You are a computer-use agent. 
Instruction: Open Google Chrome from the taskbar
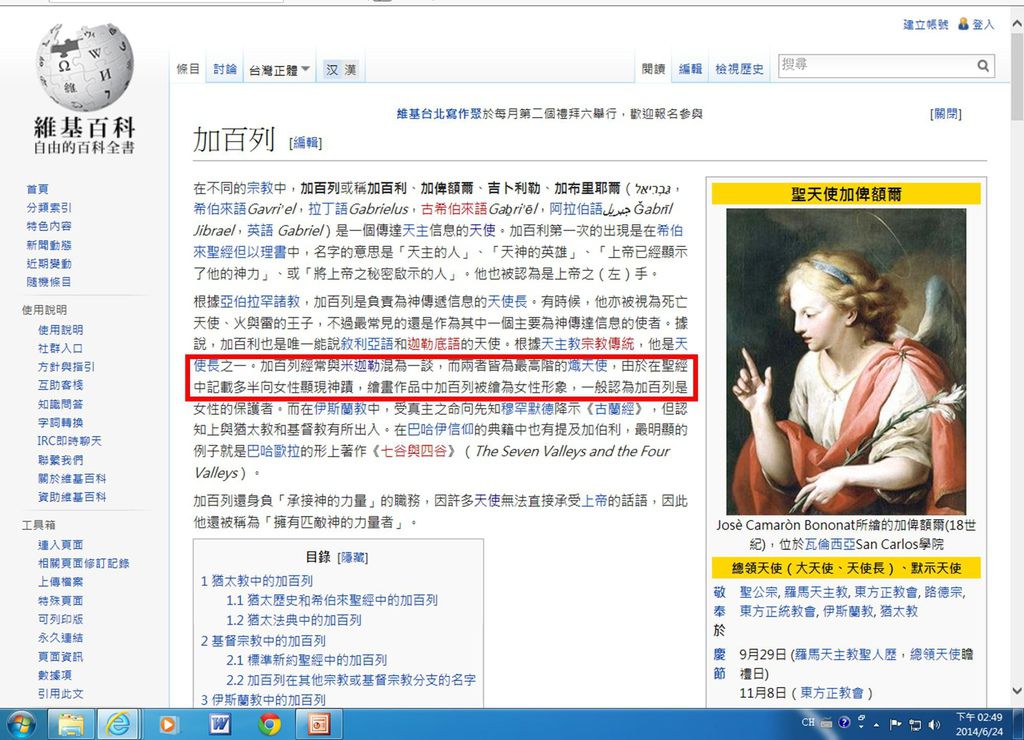click(269, 724)
